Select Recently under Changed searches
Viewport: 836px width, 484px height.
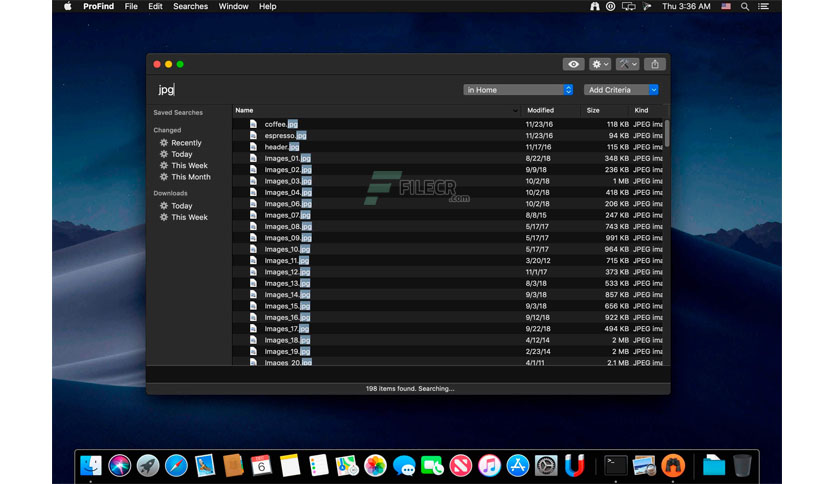186,143
